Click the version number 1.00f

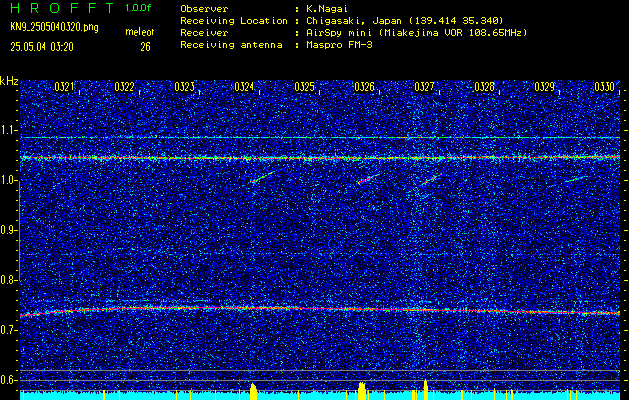point(138,8)
